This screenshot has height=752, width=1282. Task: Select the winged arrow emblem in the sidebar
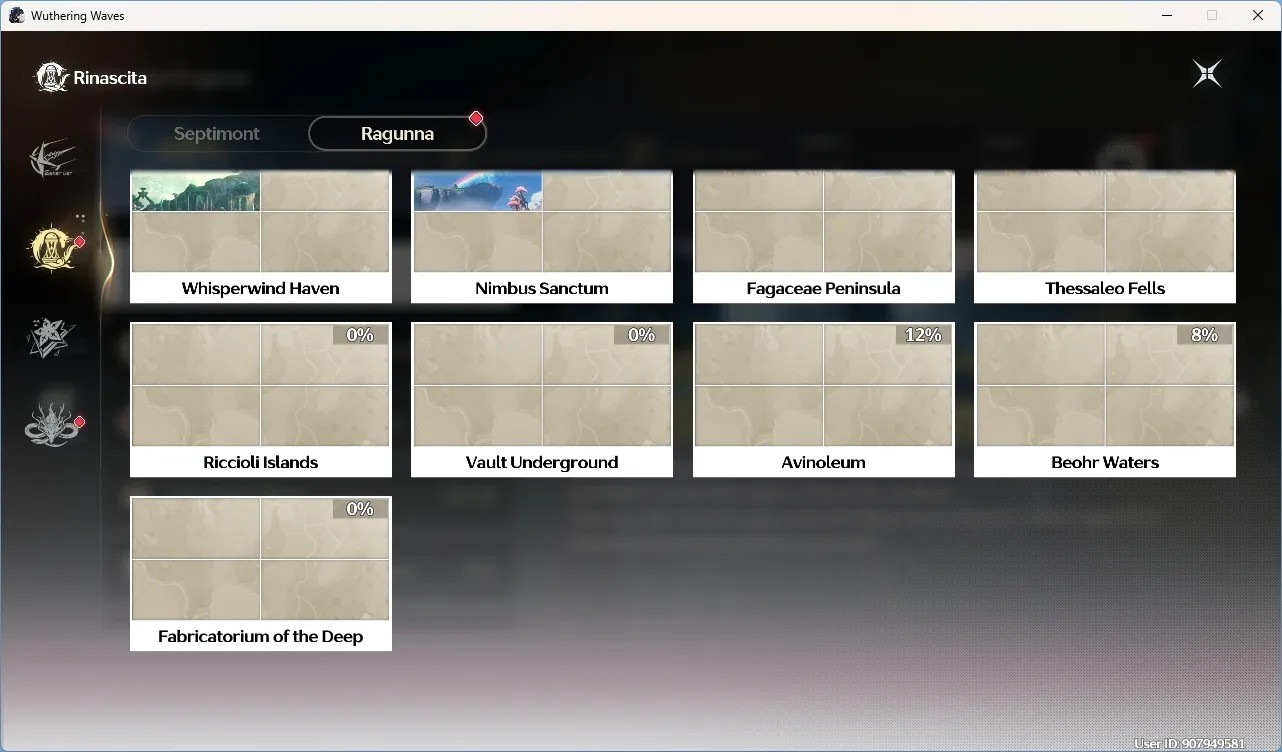pos(52,160)
